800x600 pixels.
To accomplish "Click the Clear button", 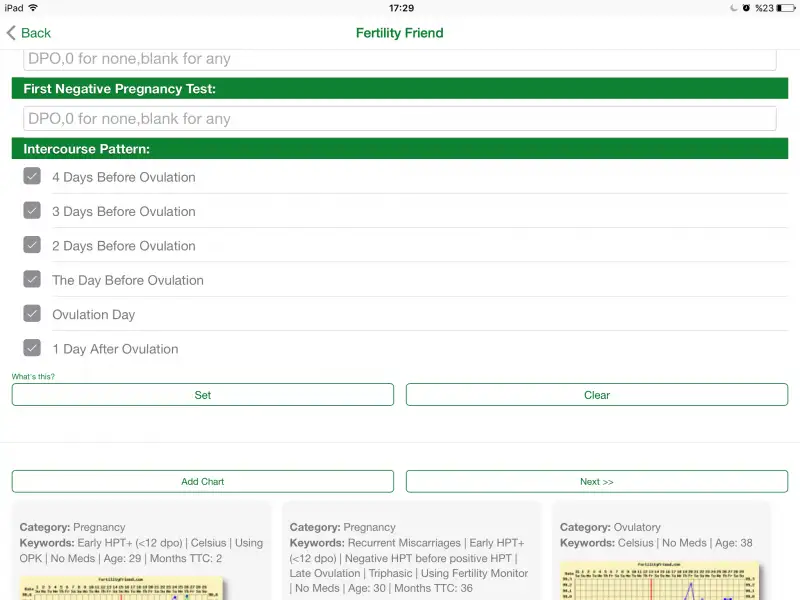I will click(597, 395).
